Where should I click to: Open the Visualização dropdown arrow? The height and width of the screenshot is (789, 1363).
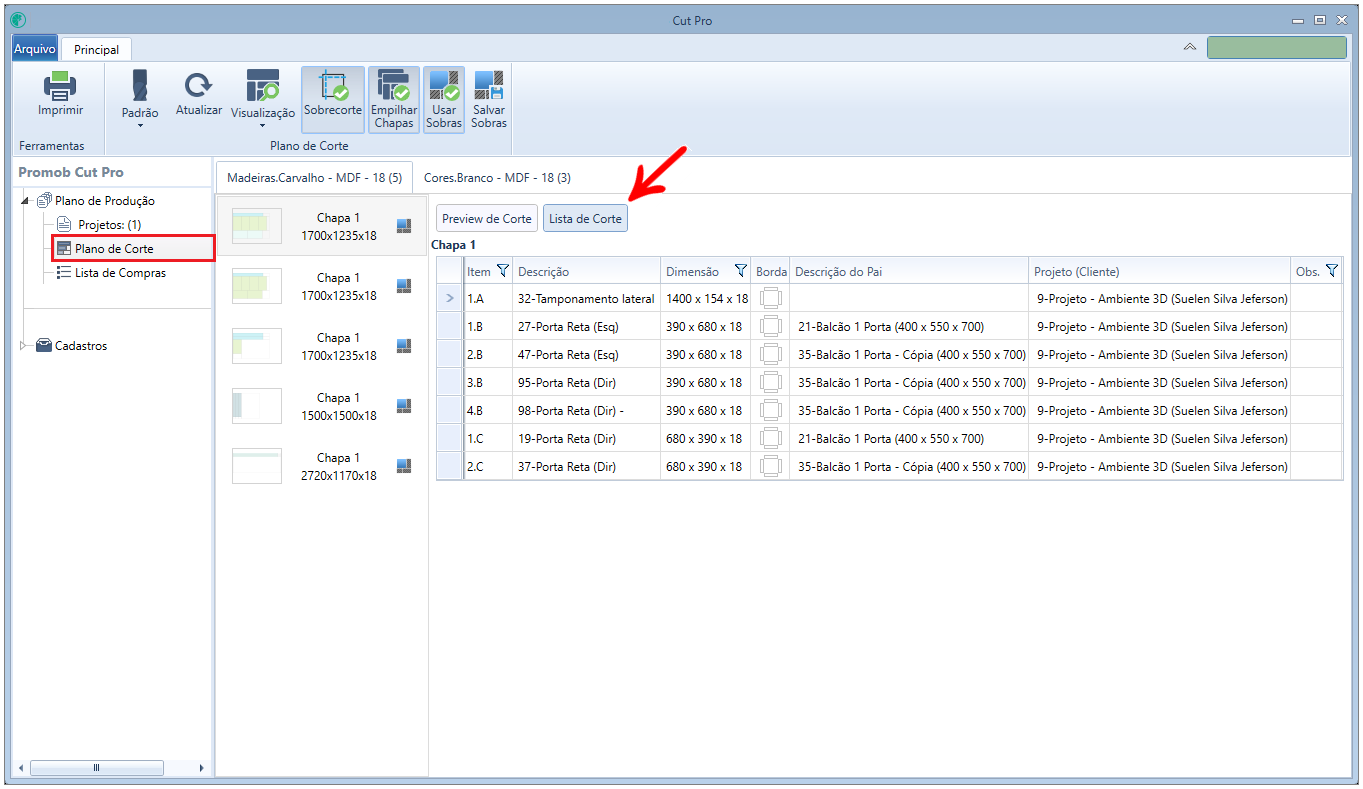(263, 126)
